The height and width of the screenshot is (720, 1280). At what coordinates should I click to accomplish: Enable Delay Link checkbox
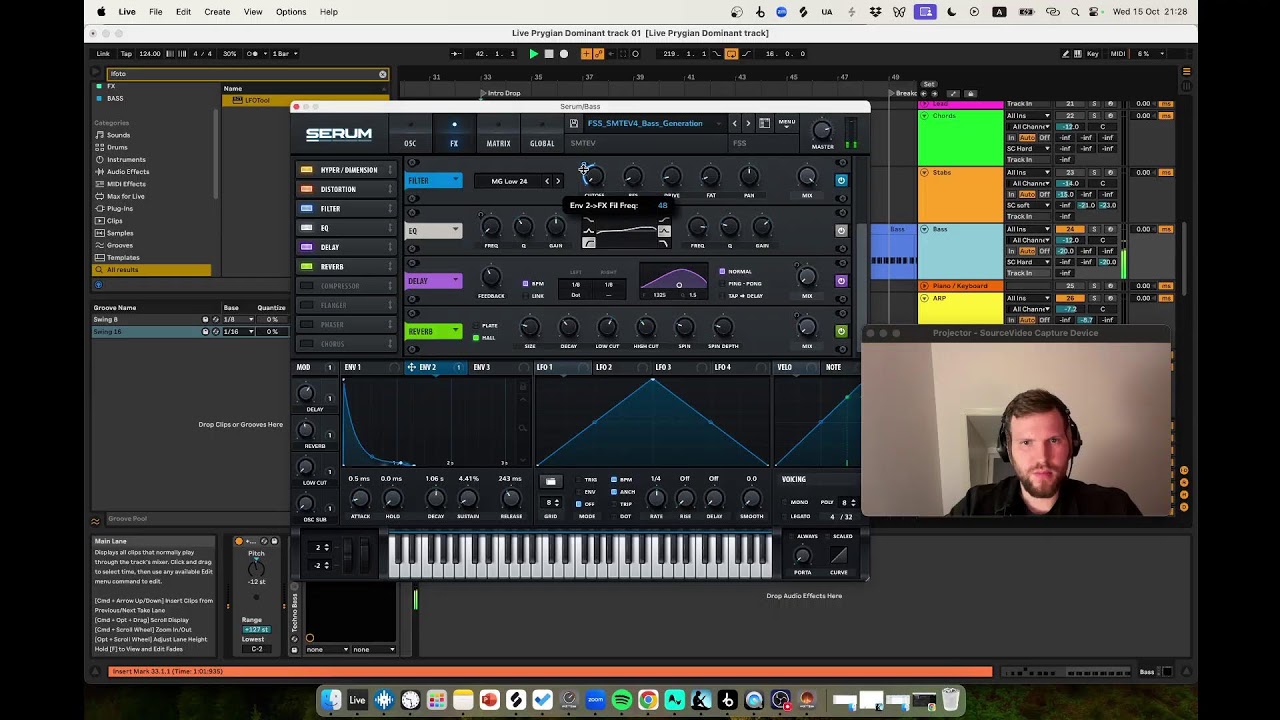pos(525,296)
